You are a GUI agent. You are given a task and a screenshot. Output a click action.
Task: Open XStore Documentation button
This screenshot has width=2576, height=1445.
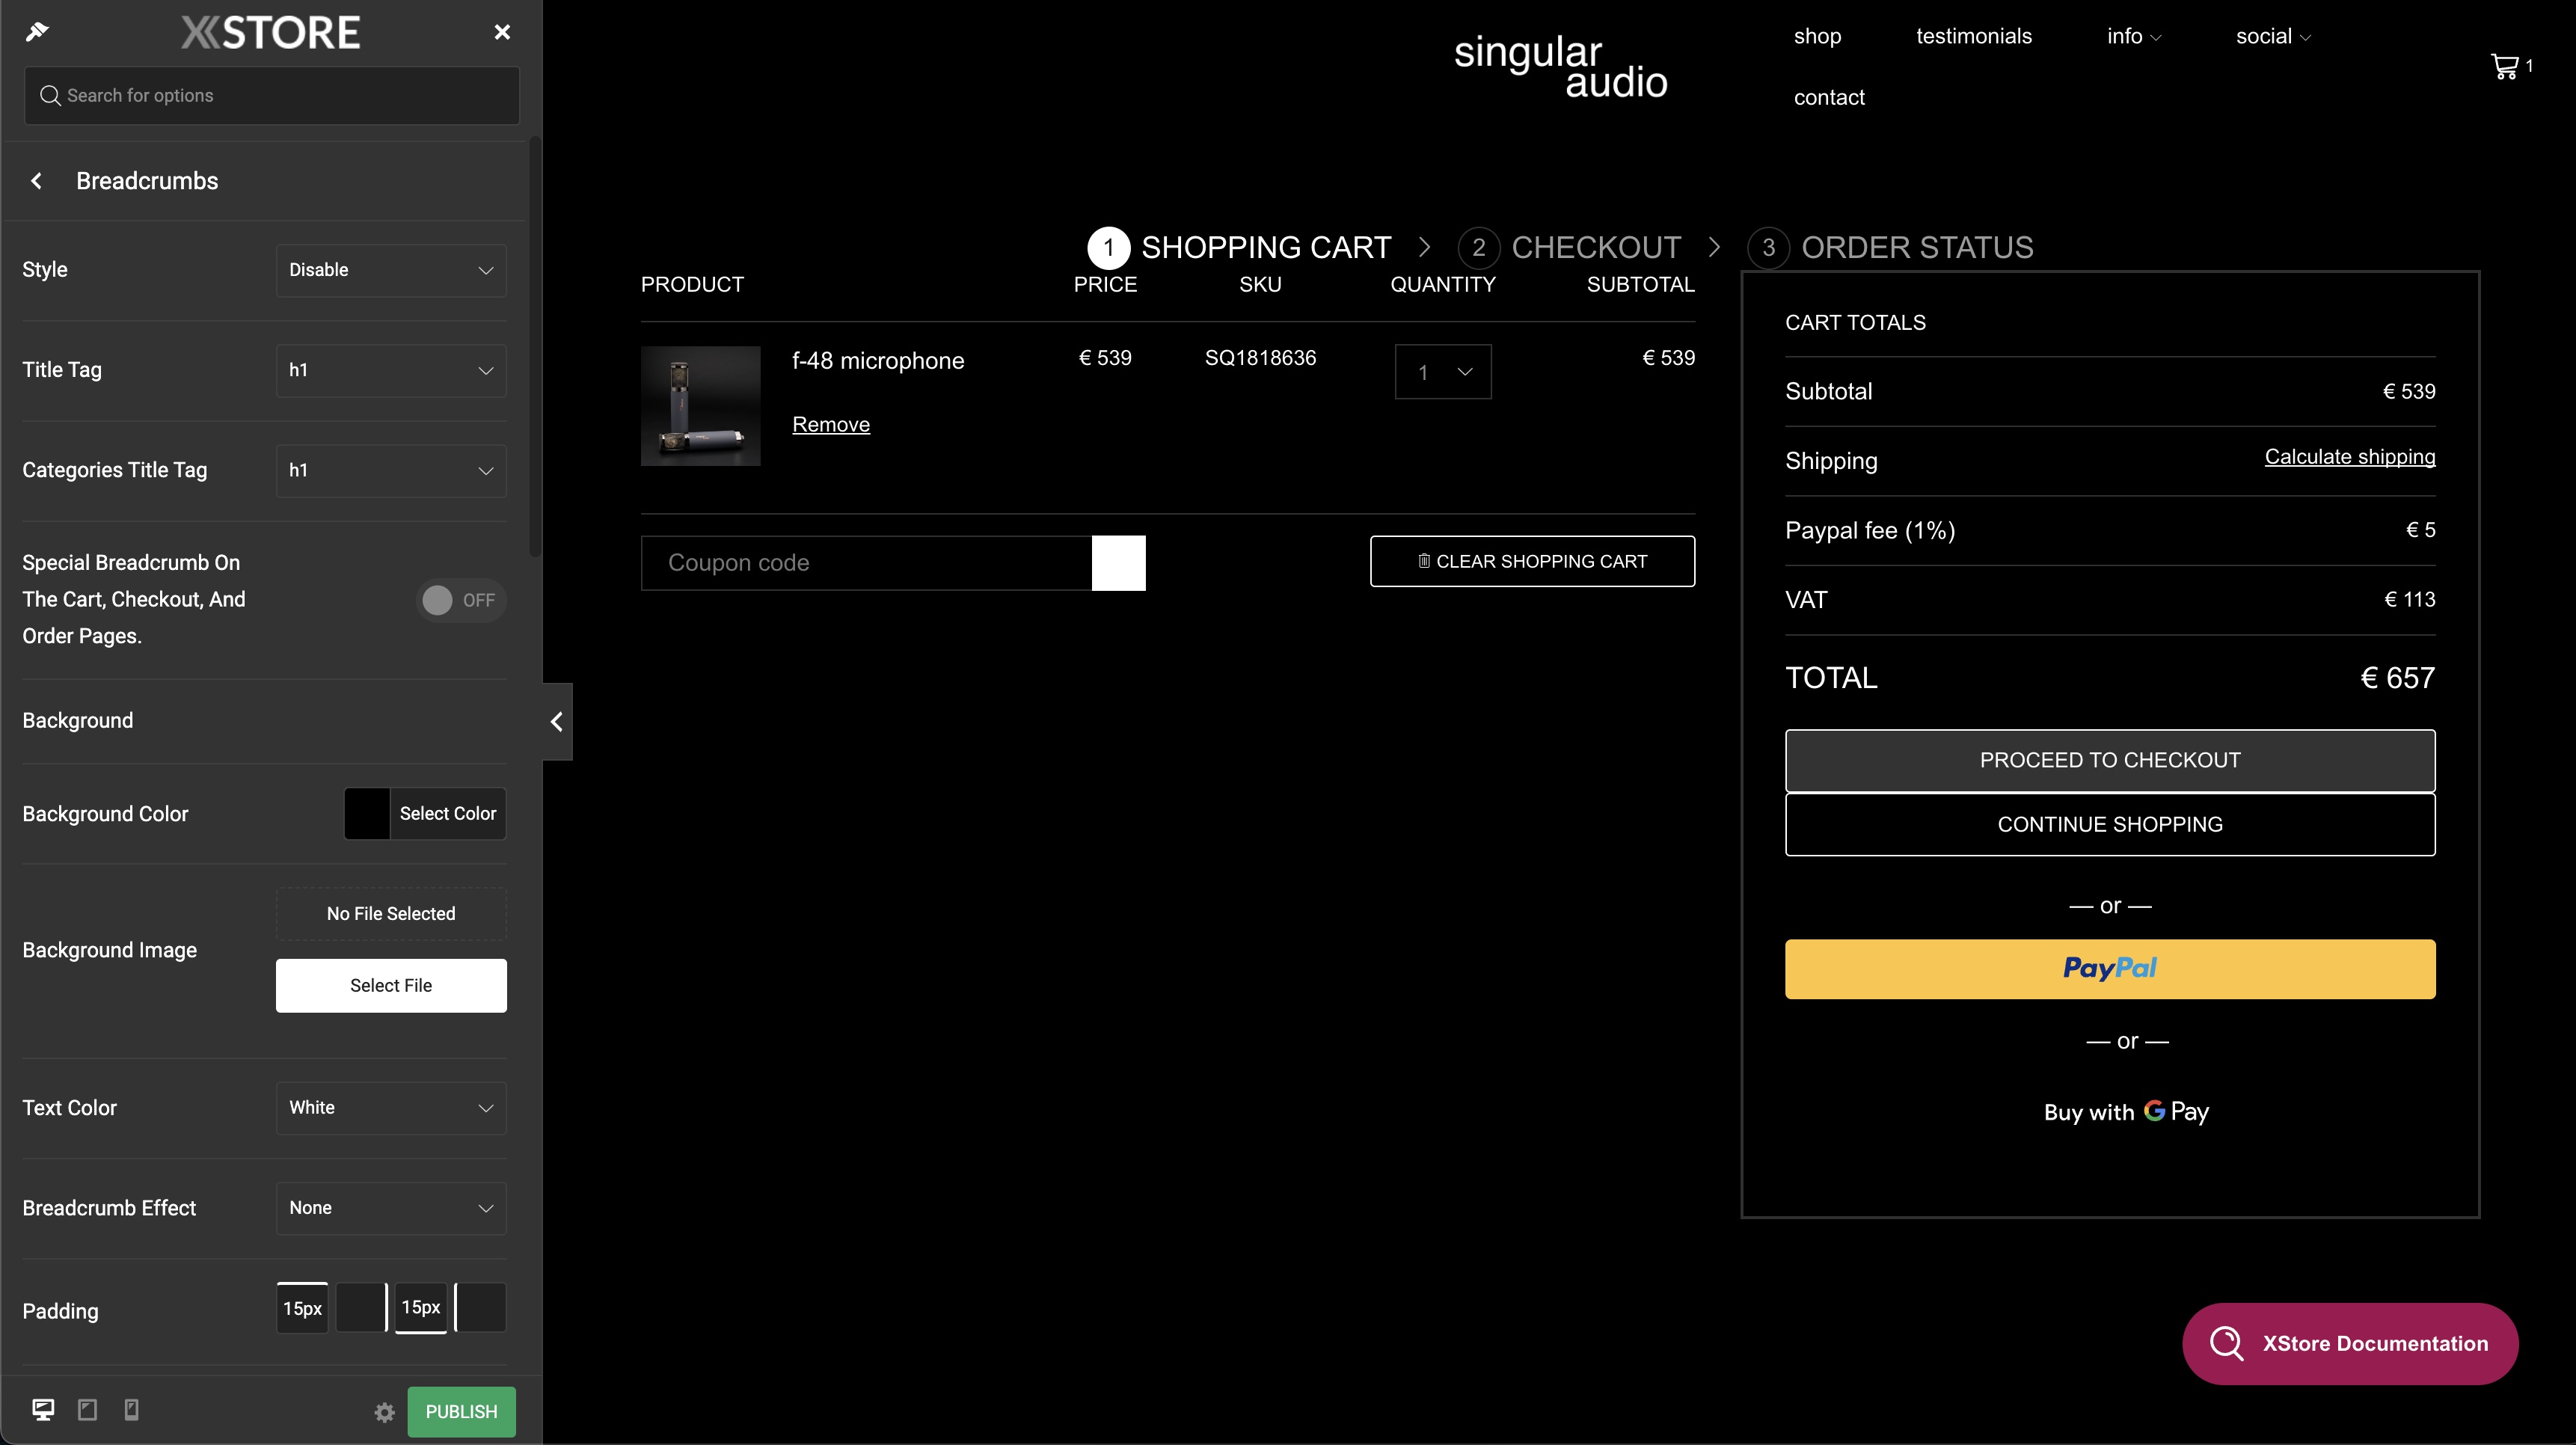click(2349, 1343)
